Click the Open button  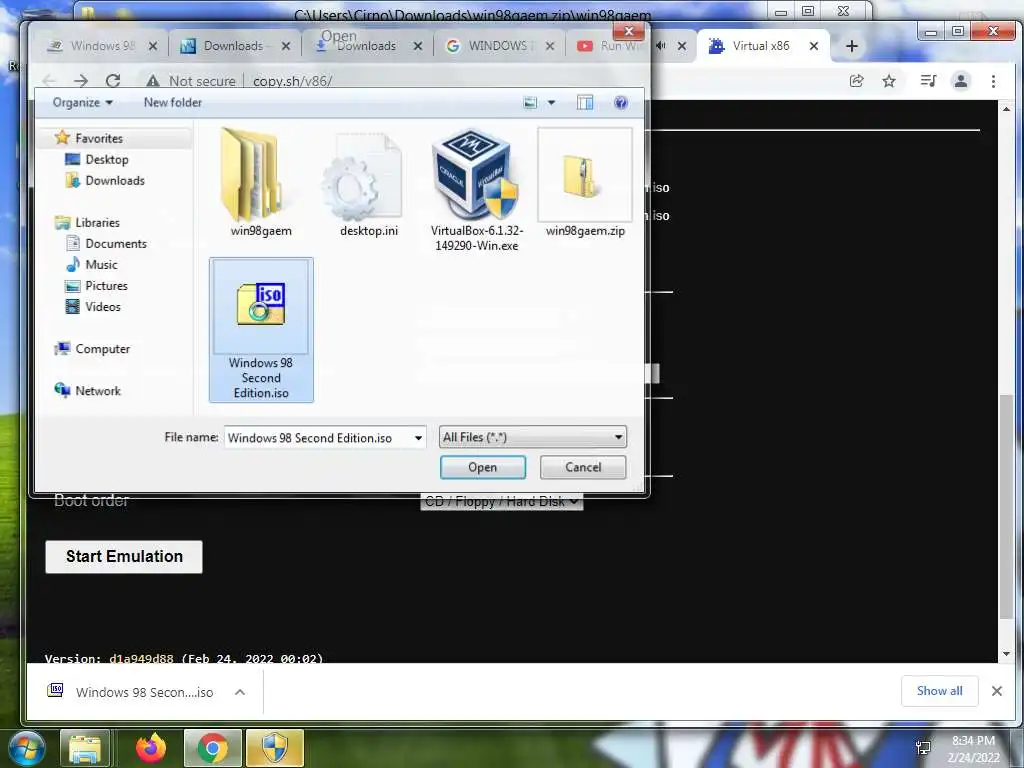pyautogui.click(x=483, y=467)
